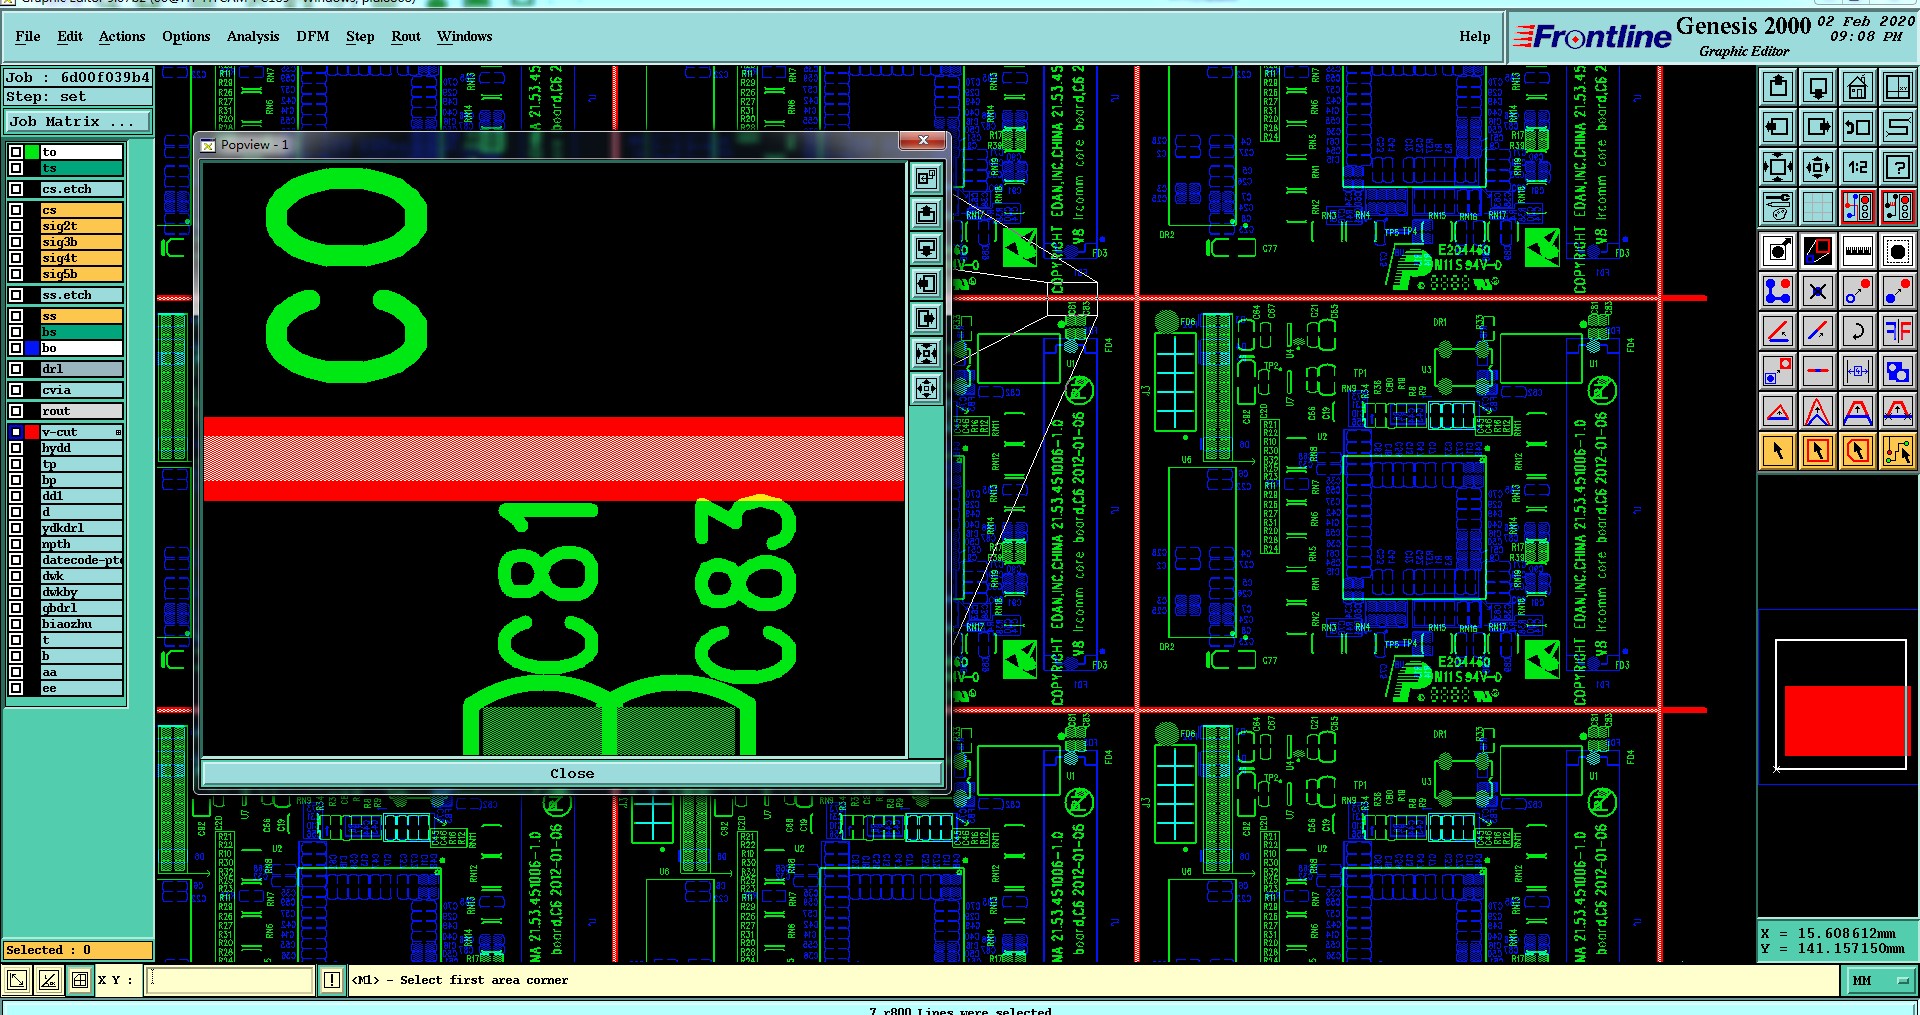Toggle visibility checkbox for layer to

point(16,152)
